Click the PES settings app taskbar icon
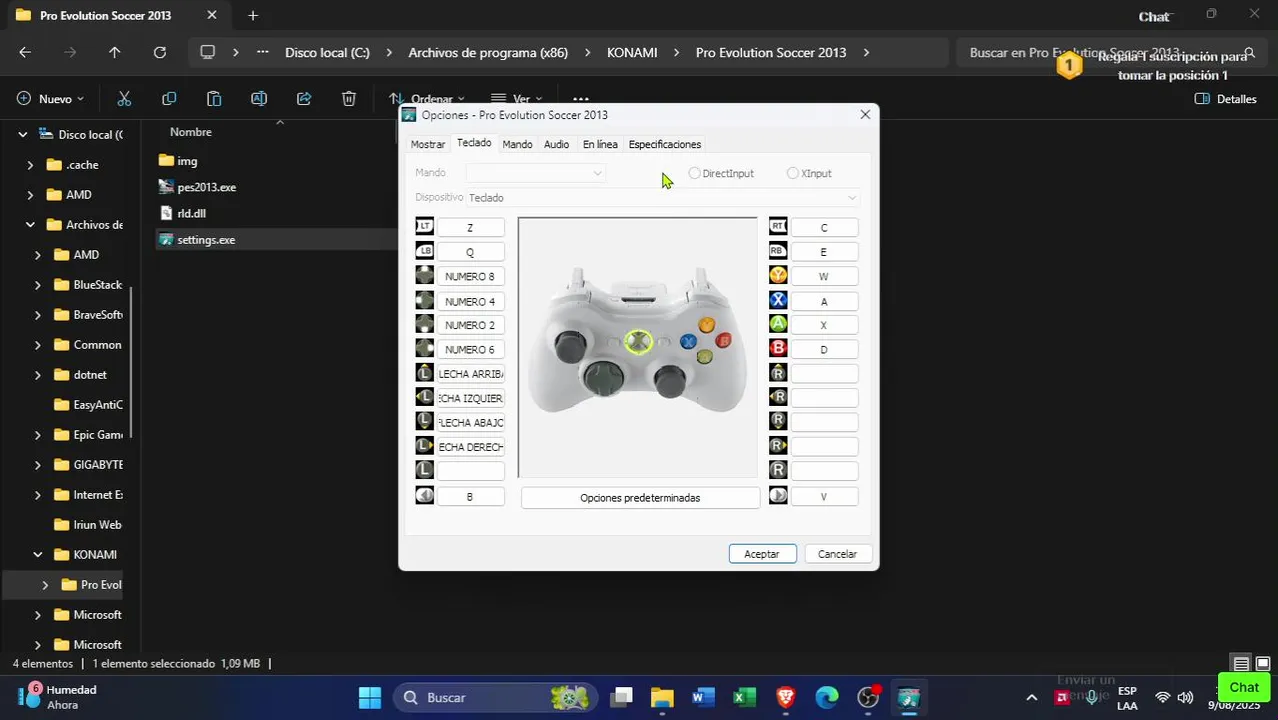The image size is (1278, 720). click(x=908, y=697)
